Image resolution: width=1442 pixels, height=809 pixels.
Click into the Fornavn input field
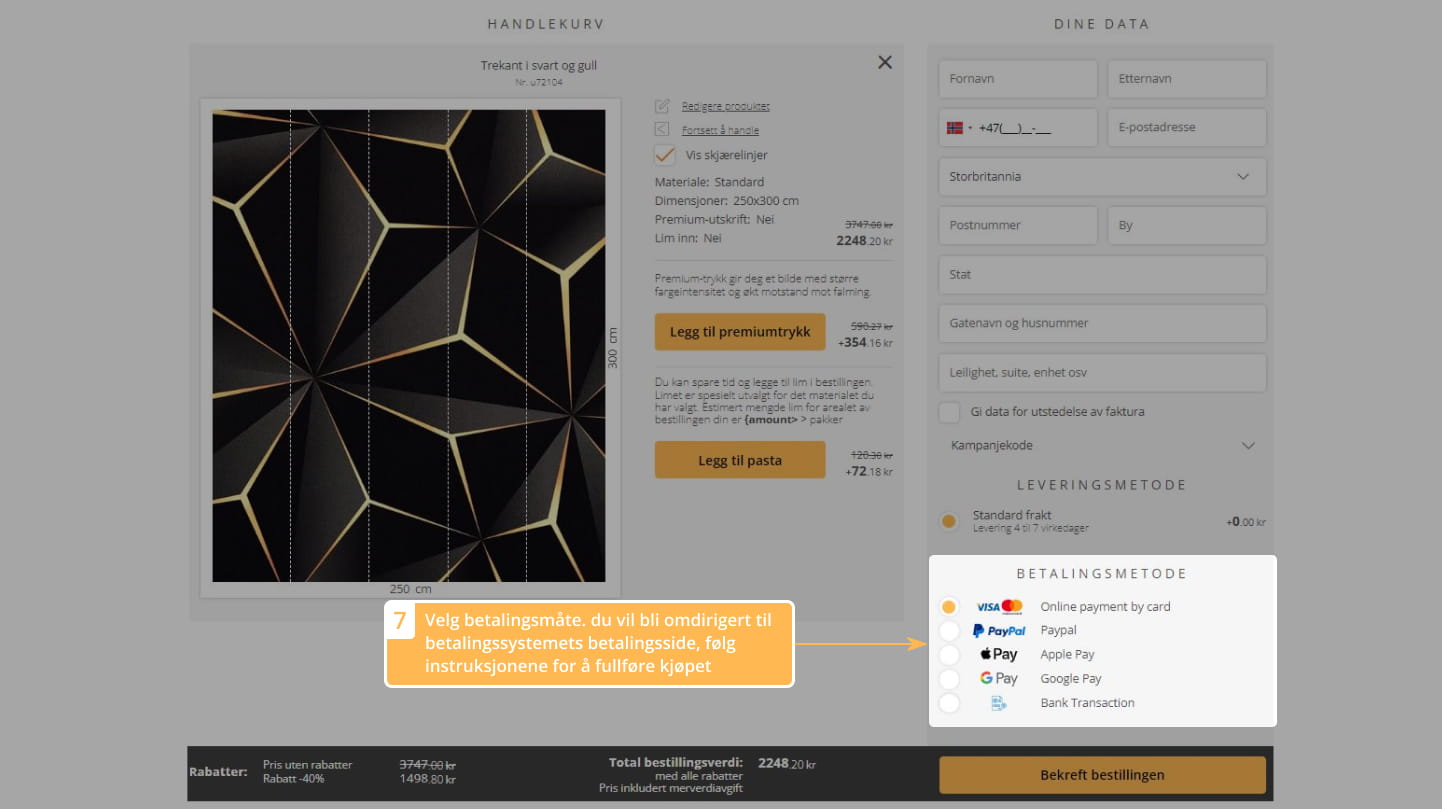[1018, 79]
